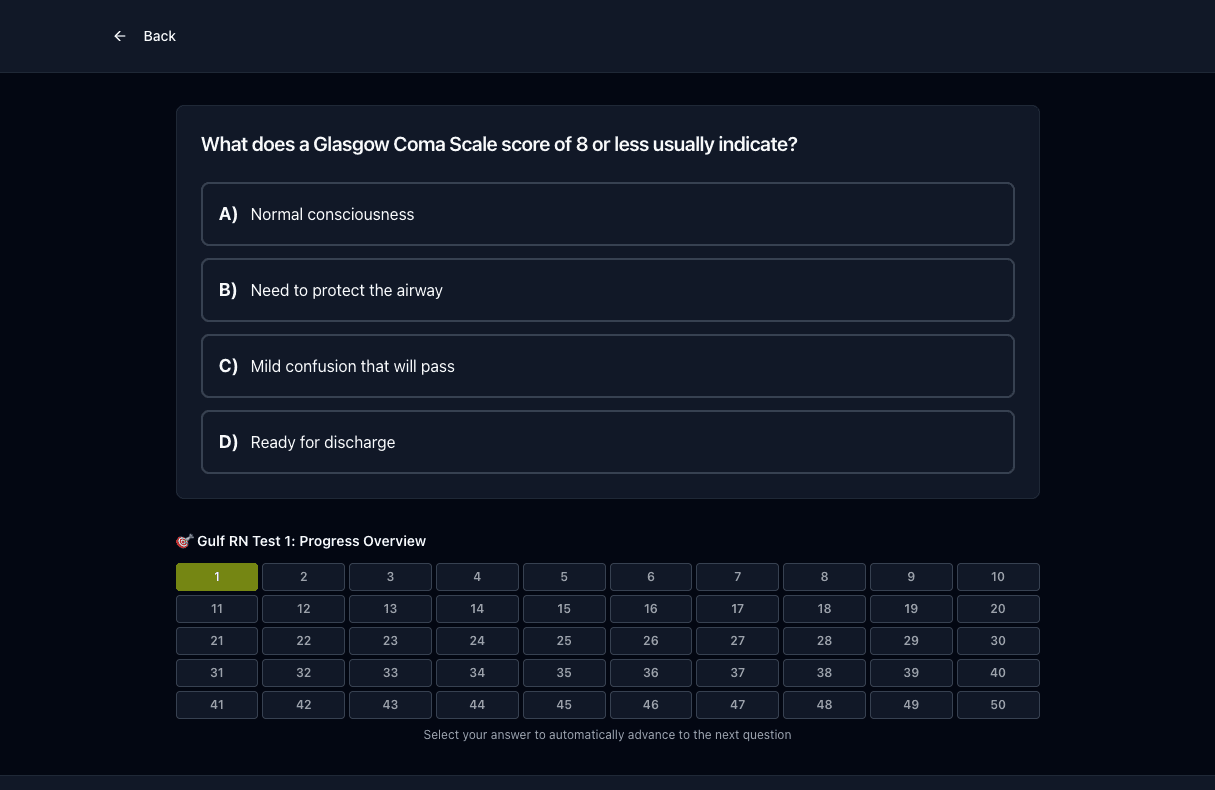
Task: Go to question 27
Action: (737, 641)
